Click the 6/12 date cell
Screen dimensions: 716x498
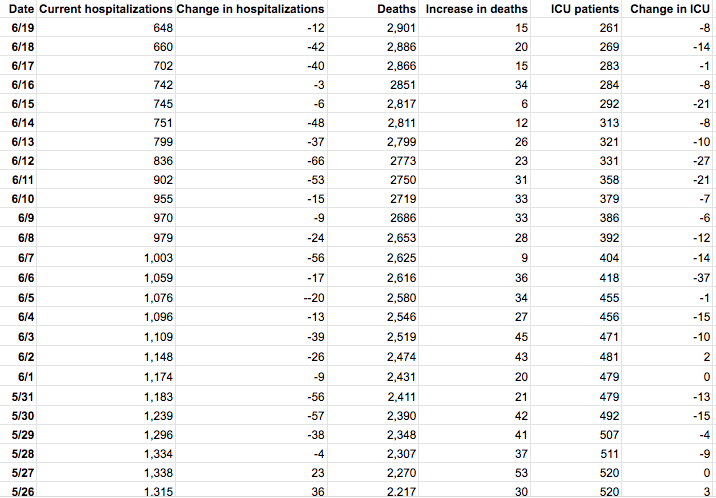click(x=22, y=161)
